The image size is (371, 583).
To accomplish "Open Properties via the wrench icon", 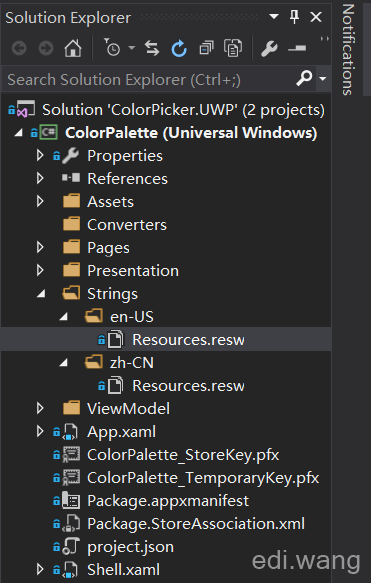I will 269,48.
